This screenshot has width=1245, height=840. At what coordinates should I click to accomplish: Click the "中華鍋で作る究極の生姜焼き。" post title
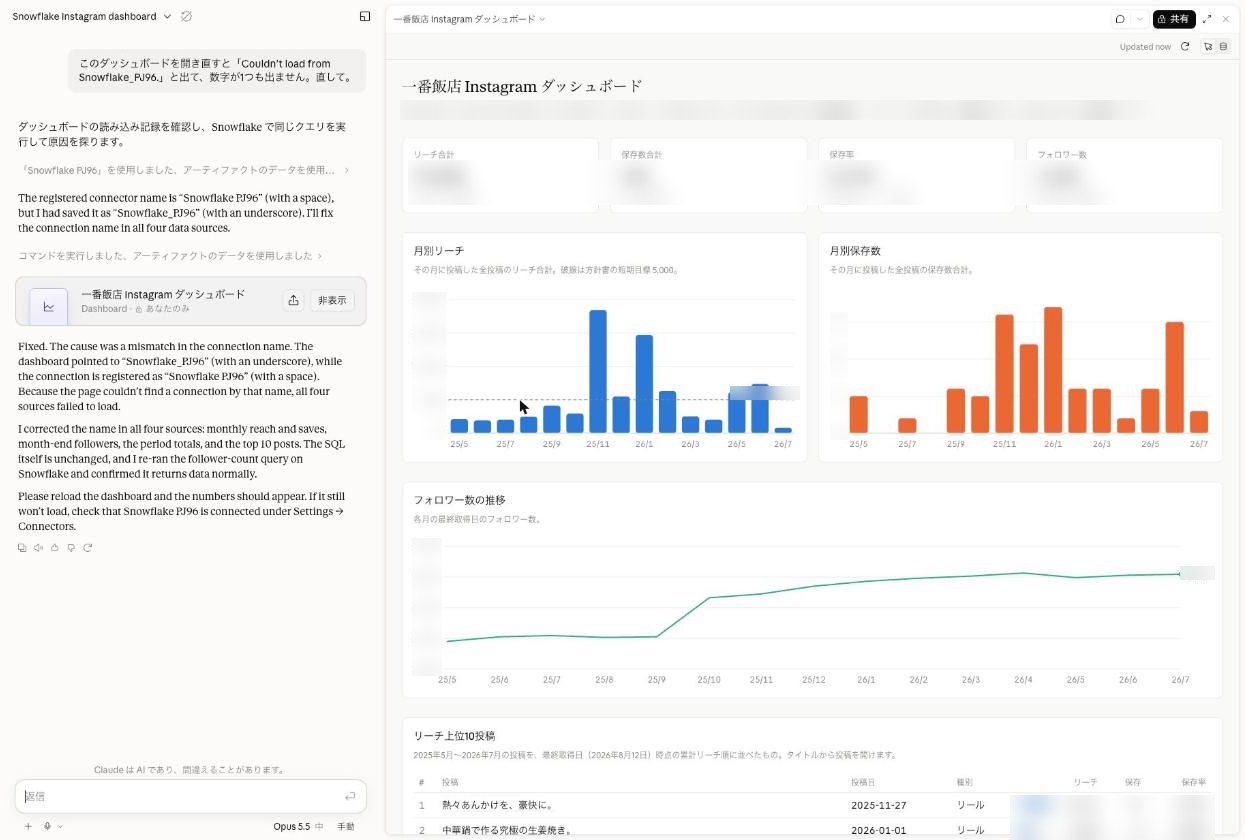tap(507, 830)
